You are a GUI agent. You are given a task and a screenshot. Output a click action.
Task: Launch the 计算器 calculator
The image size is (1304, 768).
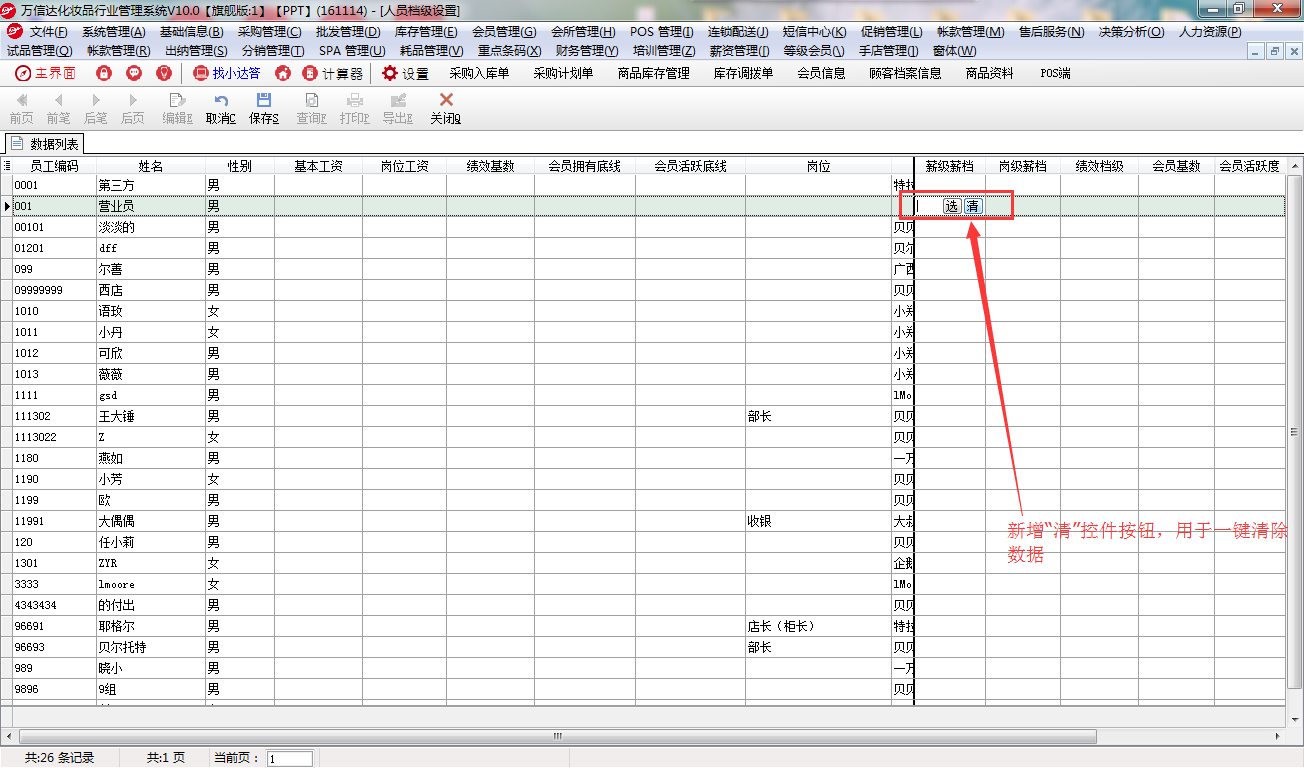[332, 73]
